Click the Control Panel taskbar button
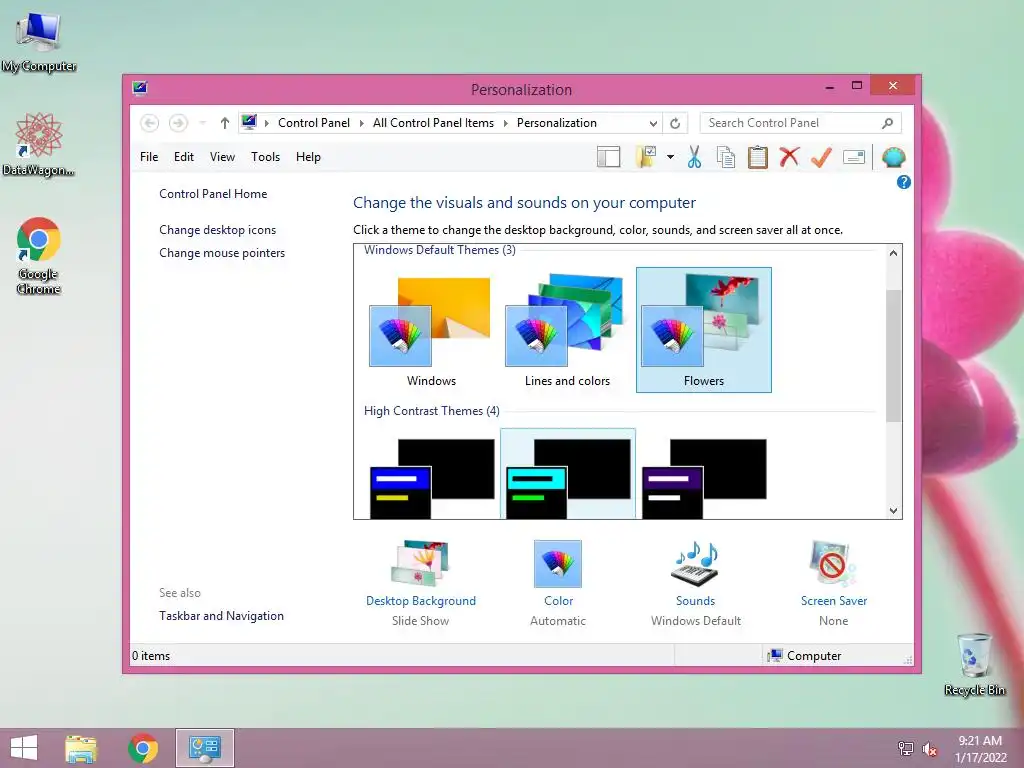This screenshot has height=768, width=1024. pos(204,748)
